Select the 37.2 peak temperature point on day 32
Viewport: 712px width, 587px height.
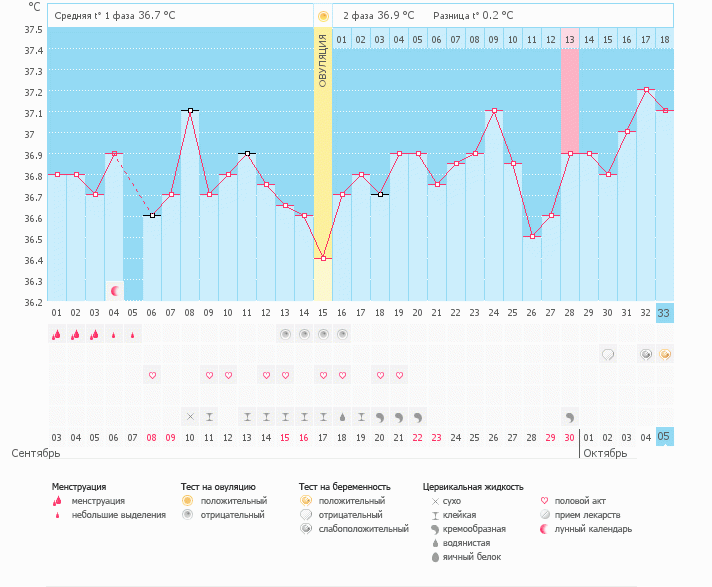tap(646, 90)
